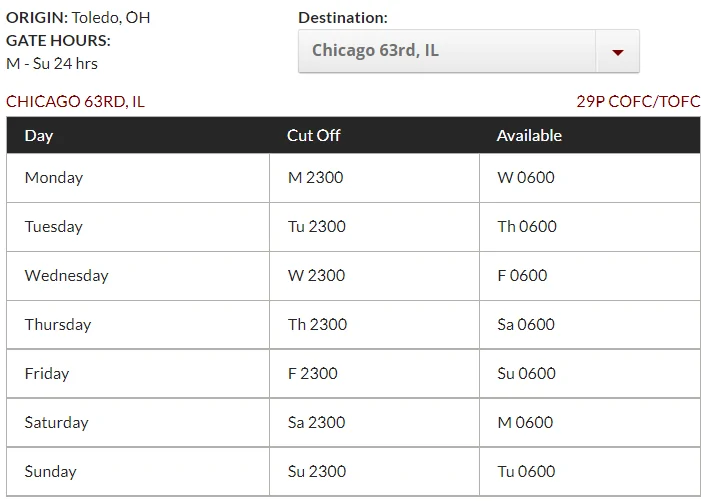This screenshot has width=701, height=501.
Task: Click the red dropdown arrow icon
Action: pyautogui.click(x=617, y=52)
